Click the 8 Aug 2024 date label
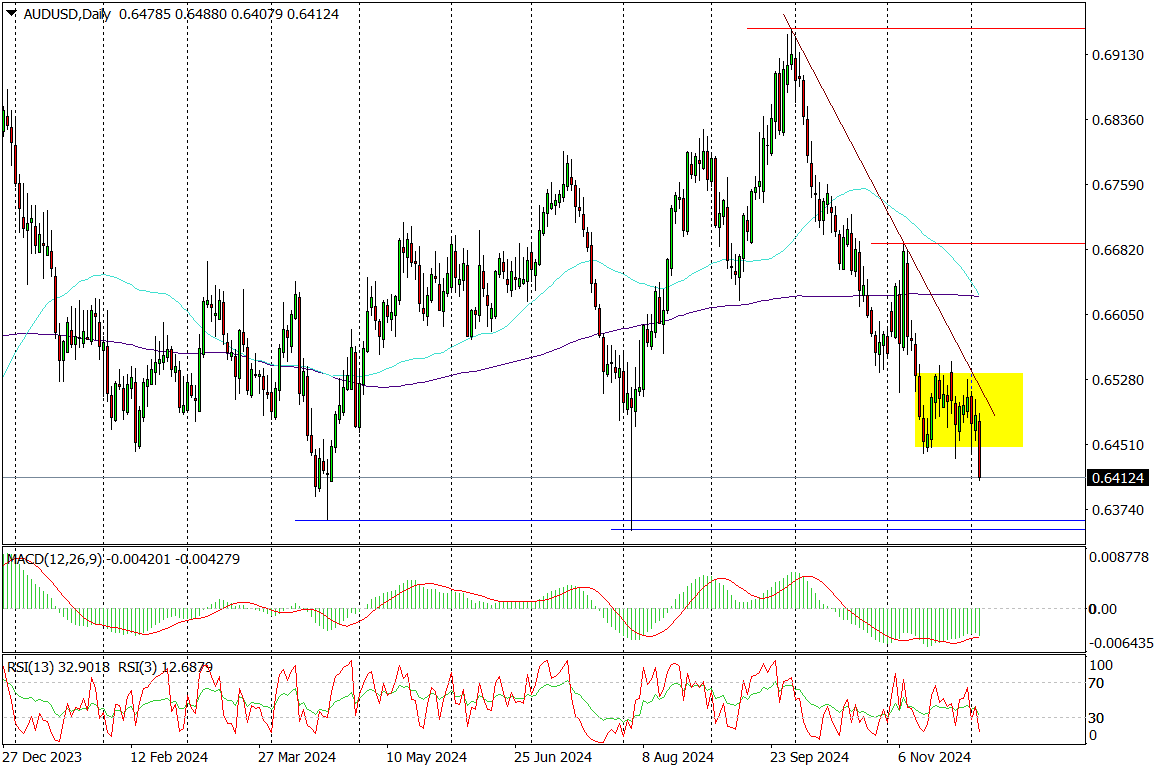The image size is (1157, 771). tap(678, 758)
